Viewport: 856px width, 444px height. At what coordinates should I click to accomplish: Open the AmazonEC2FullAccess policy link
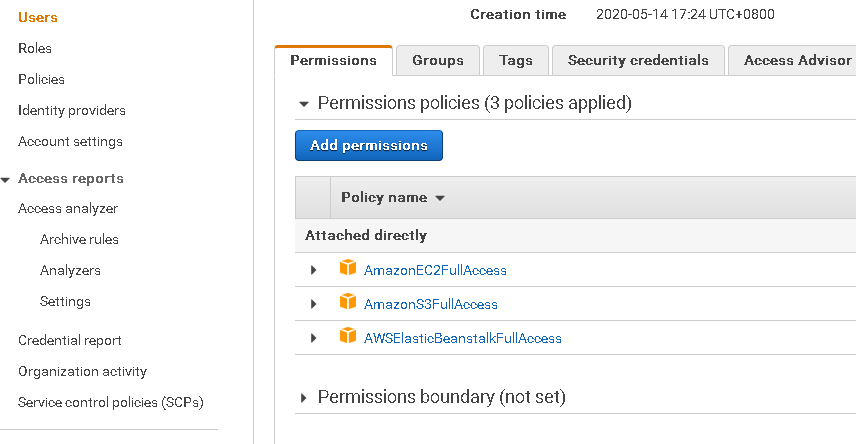coord(435,270)
